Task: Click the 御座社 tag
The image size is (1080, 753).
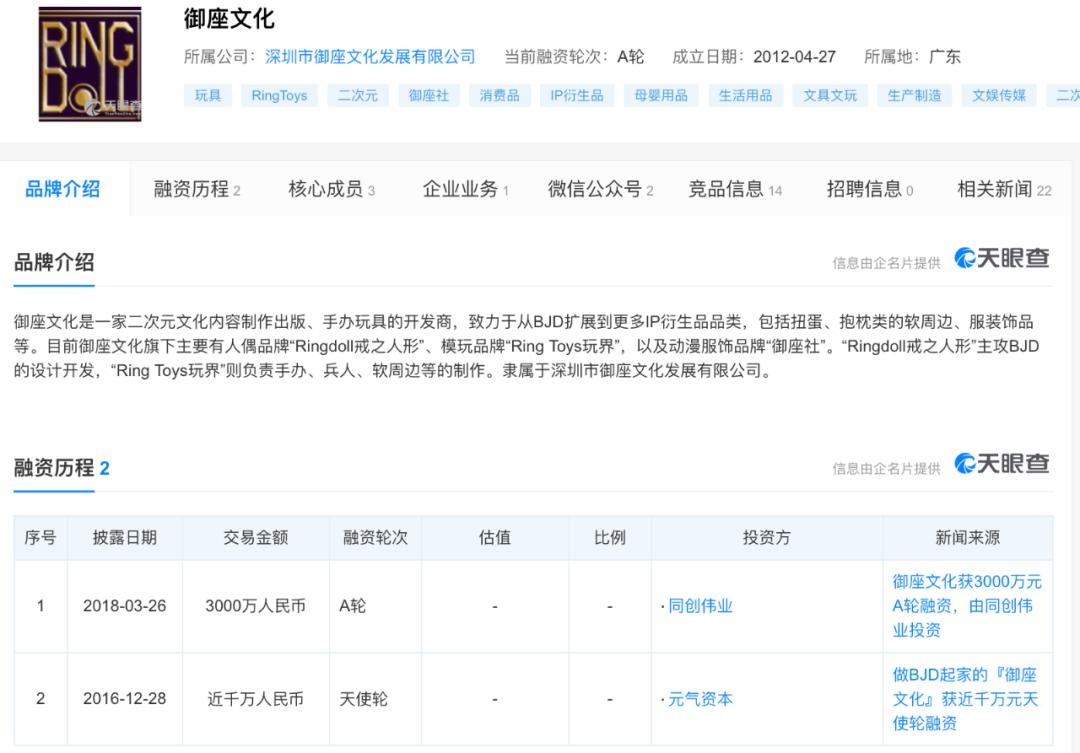Action: [428, 97]
